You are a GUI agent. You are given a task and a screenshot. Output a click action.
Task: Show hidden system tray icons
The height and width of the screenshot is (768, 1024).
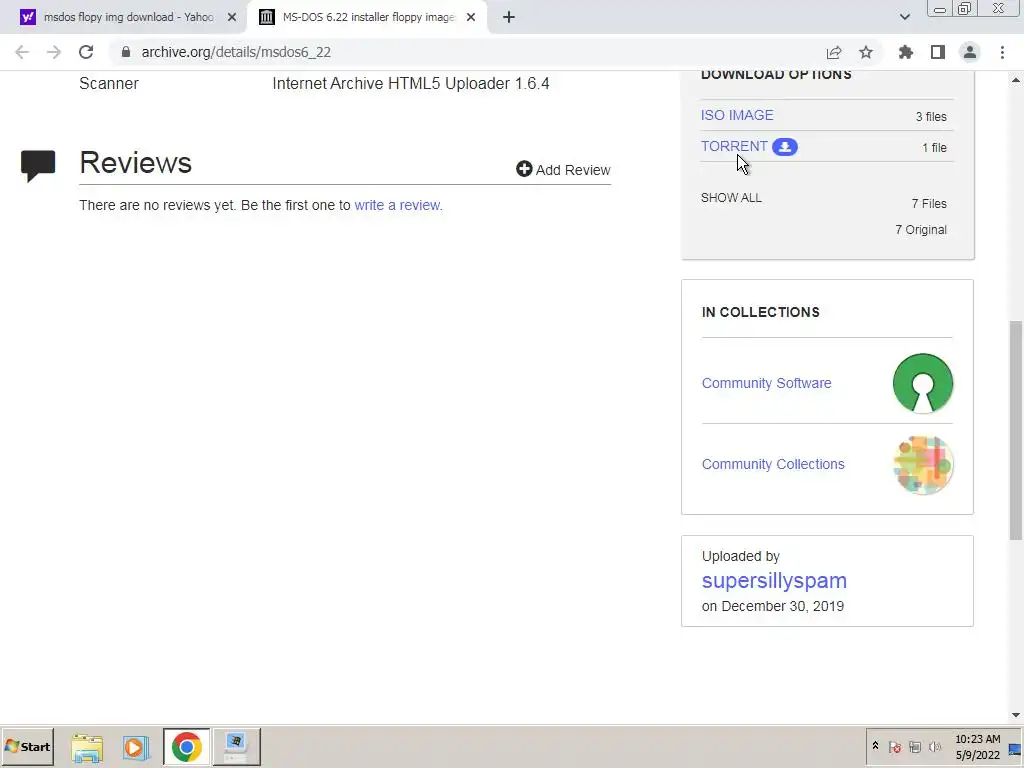(875, 746)
